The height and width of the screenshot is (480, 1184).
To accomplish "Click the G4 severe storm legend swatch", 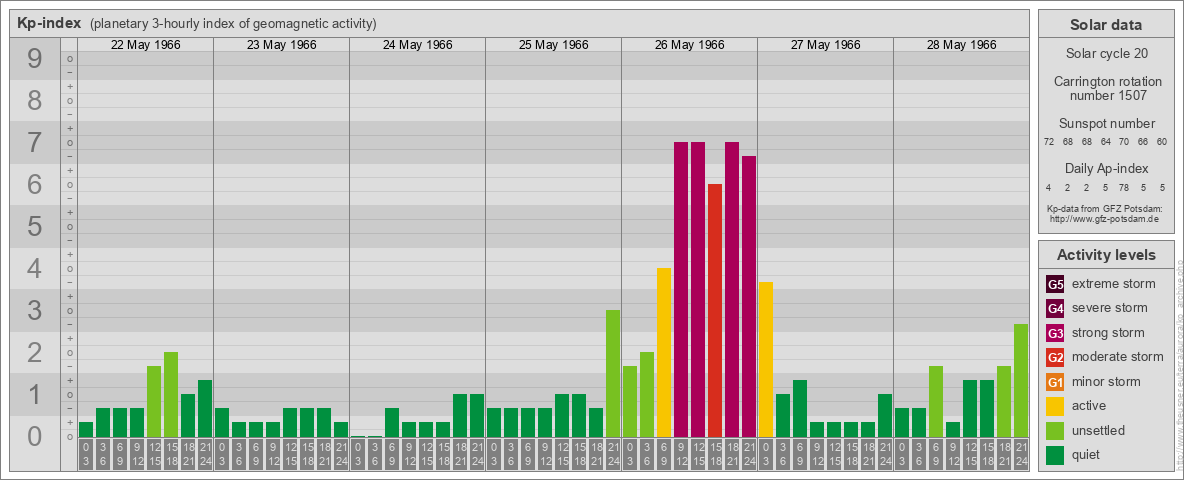I will coord(1055,309).
